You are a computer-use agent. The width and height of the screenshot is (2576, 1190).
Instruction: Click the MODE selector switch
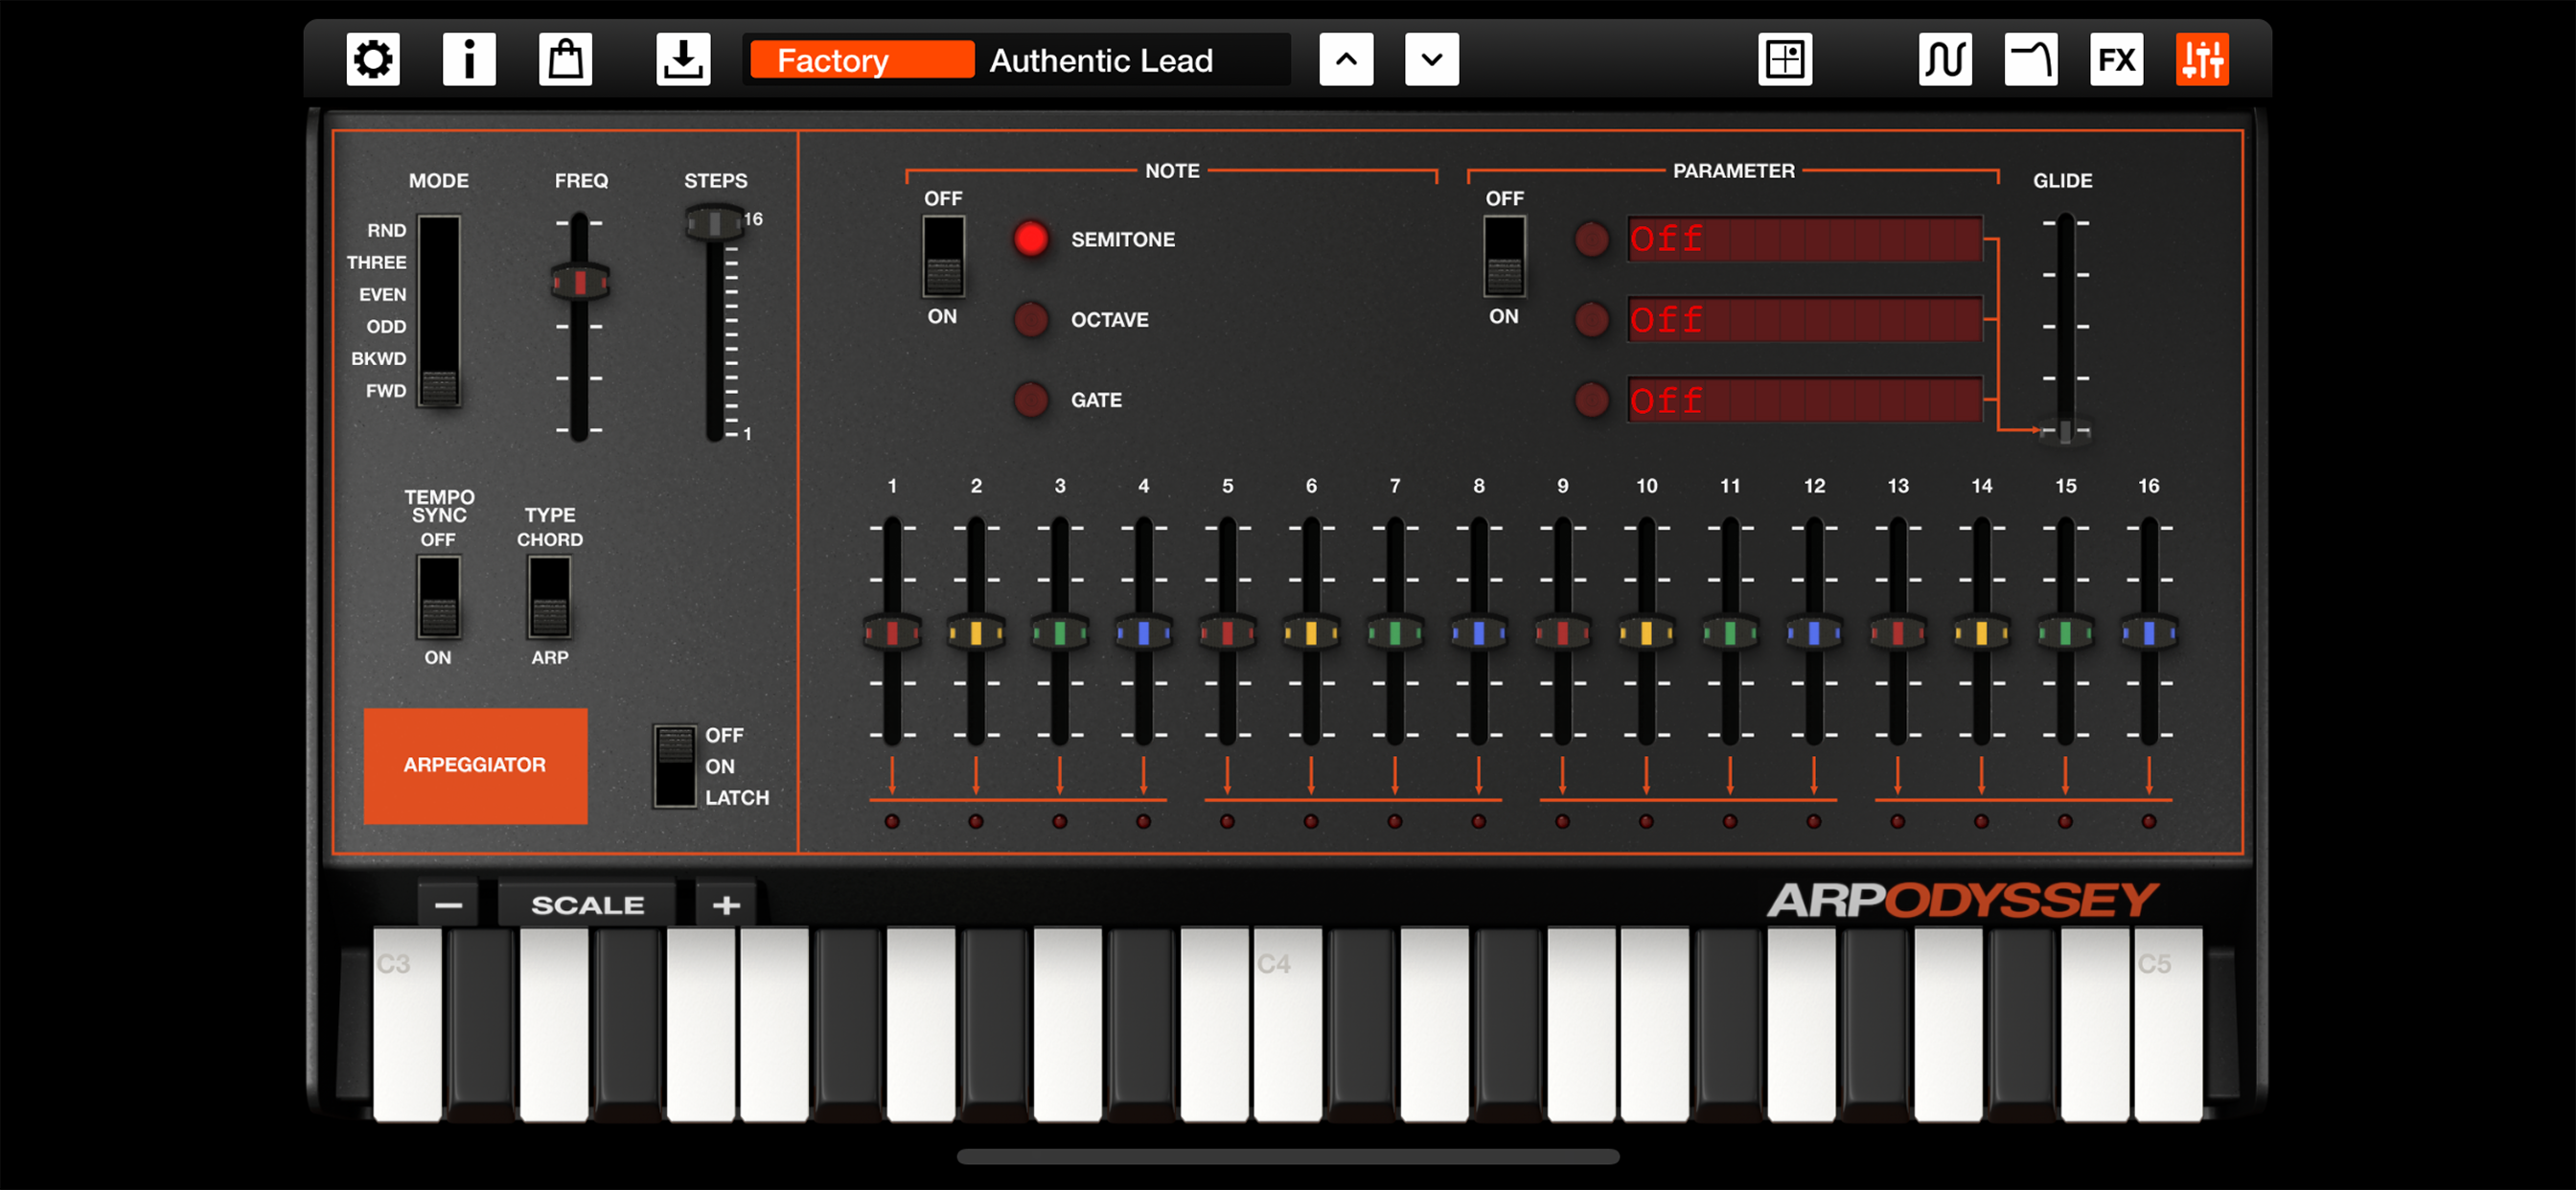(439, 311)
